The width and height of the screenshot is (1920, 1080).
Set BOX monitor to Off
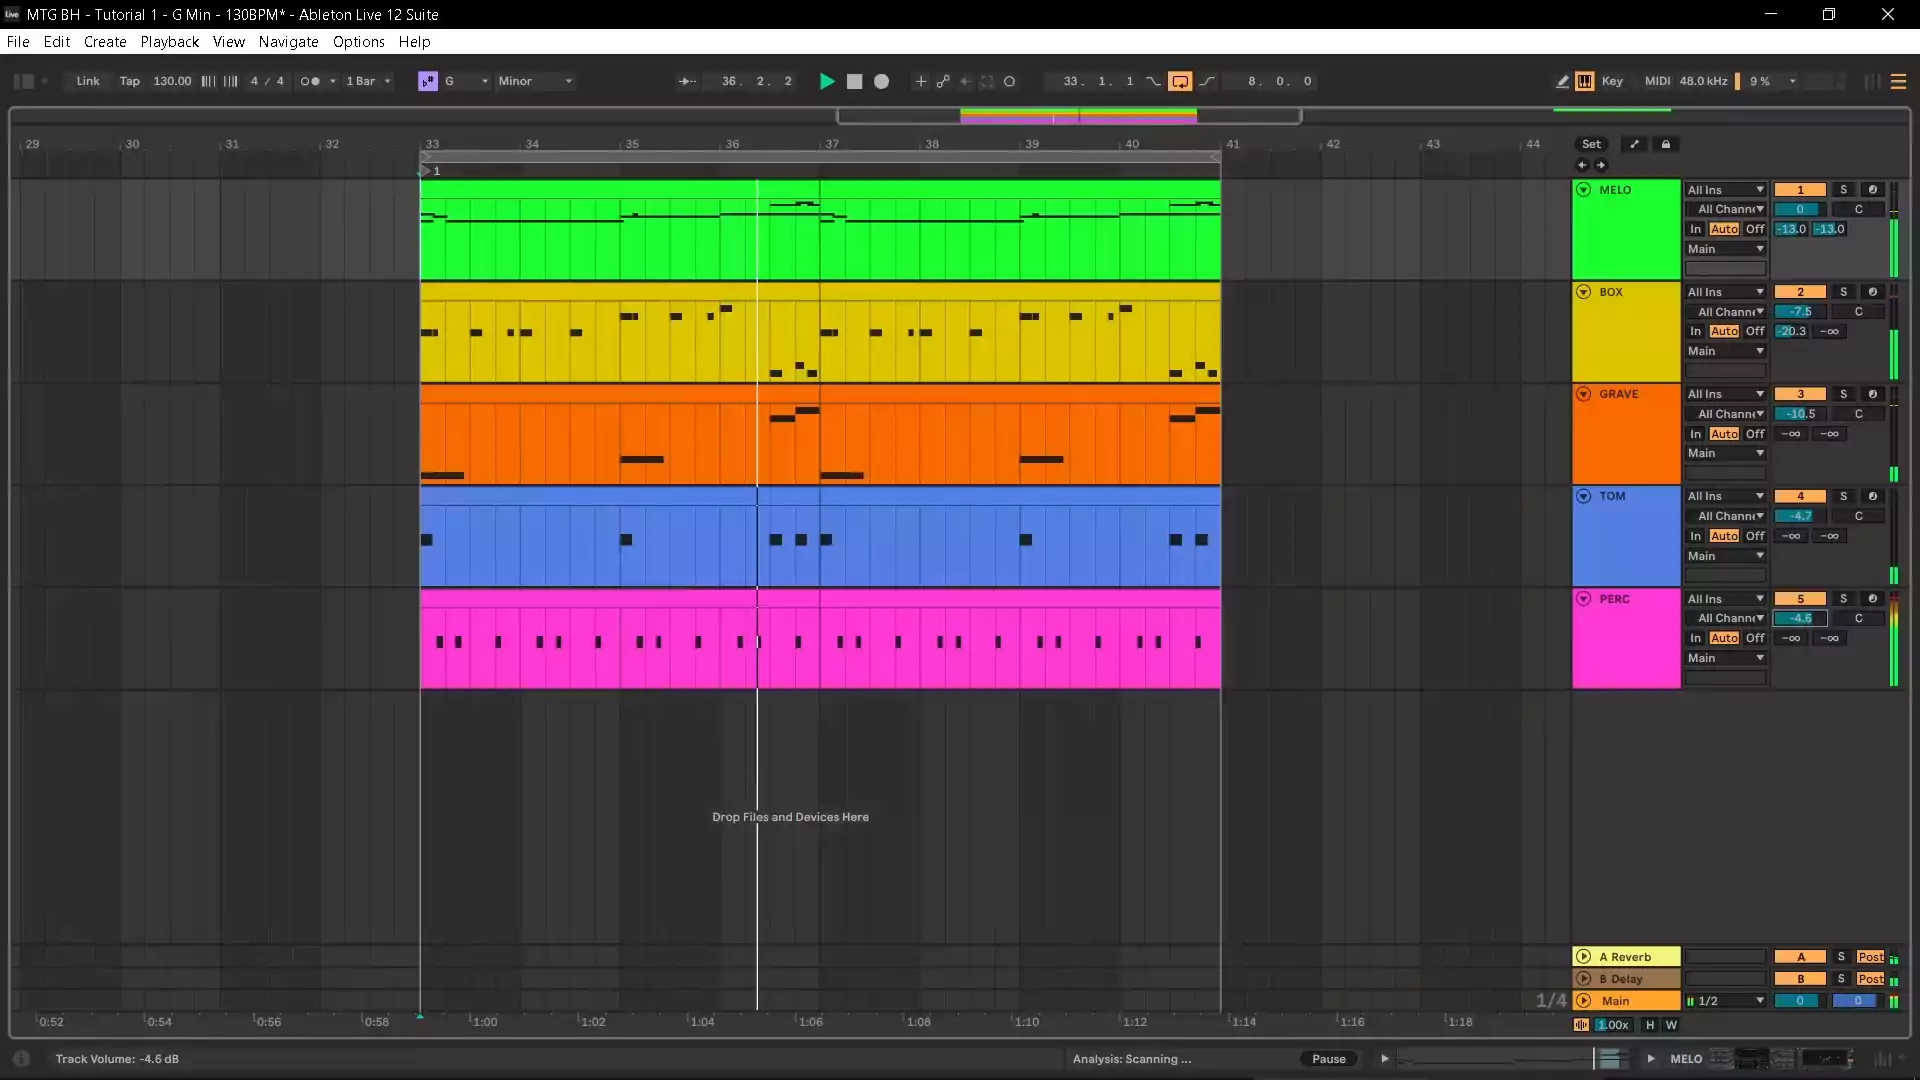(1755, 331)
